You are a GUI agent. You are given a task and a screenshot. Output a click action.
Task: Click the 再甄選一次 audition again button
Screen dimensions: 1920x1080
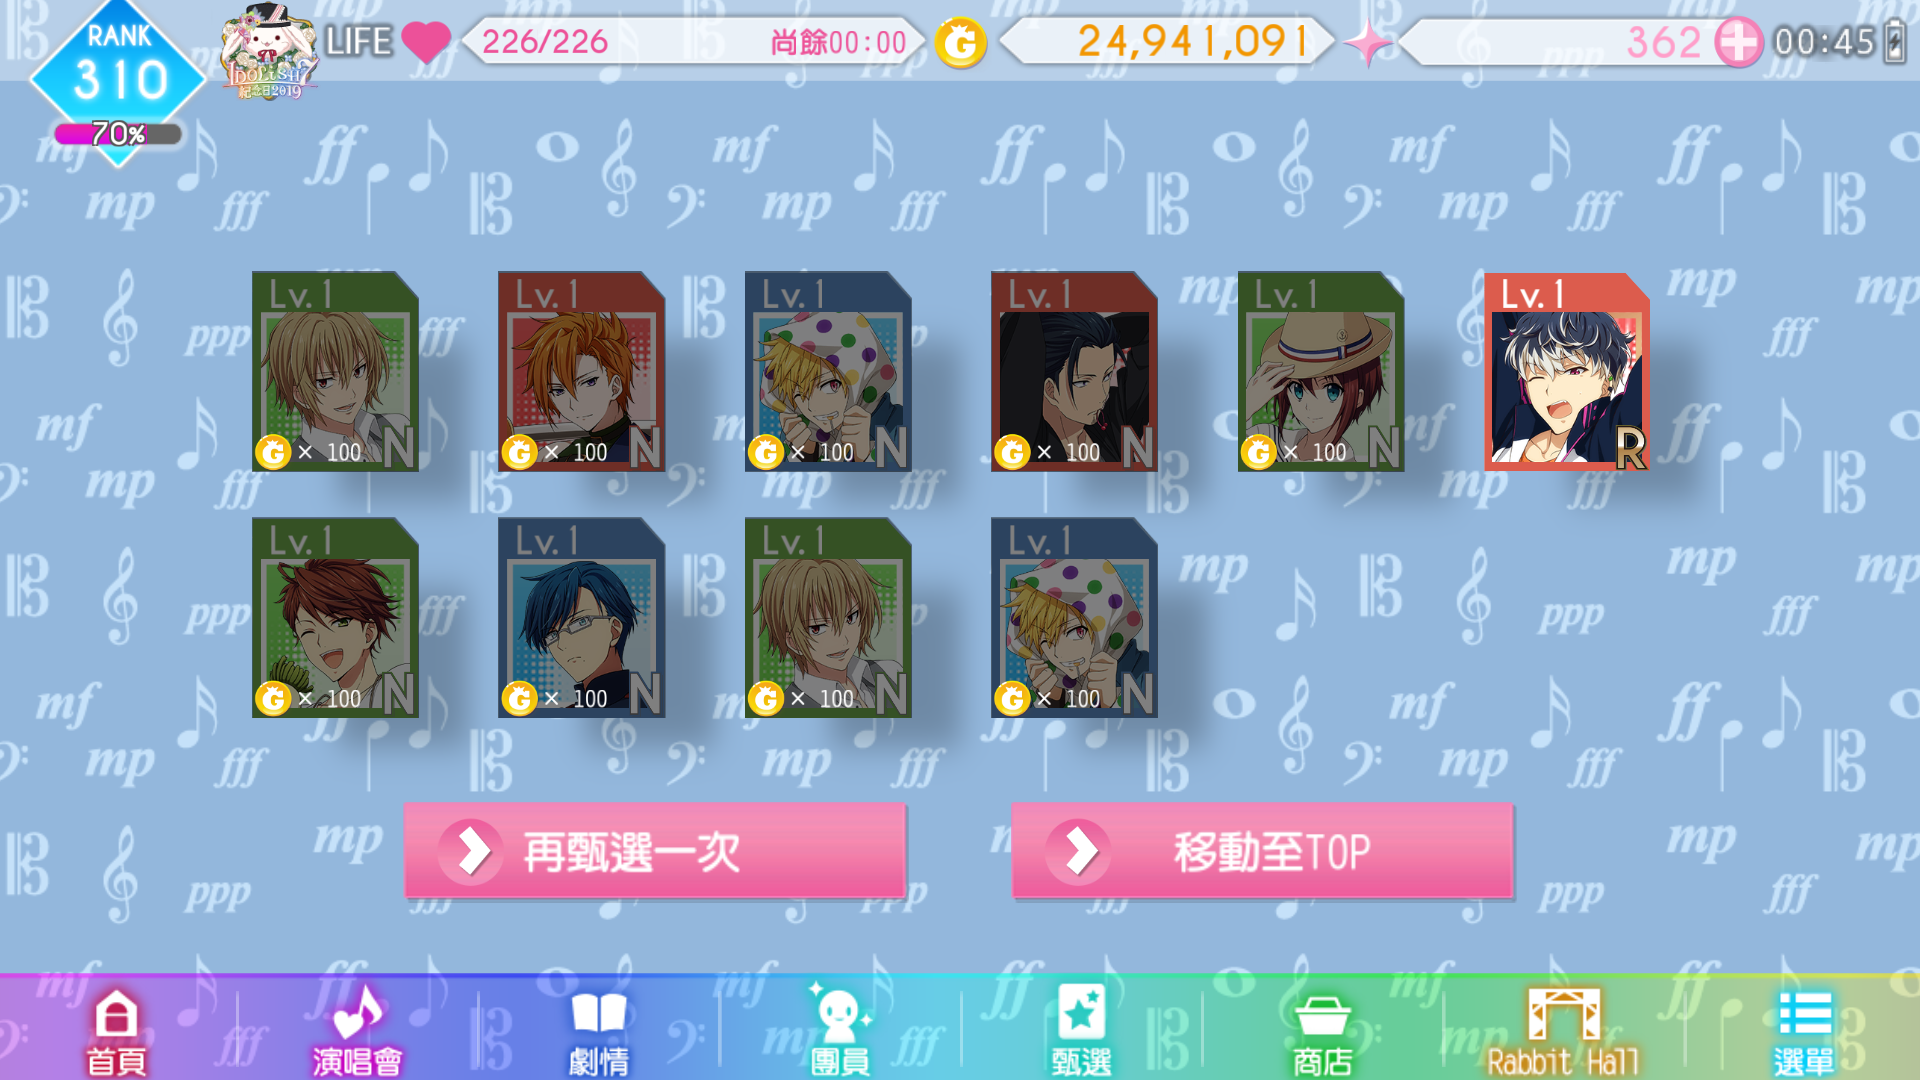[655, 851]
